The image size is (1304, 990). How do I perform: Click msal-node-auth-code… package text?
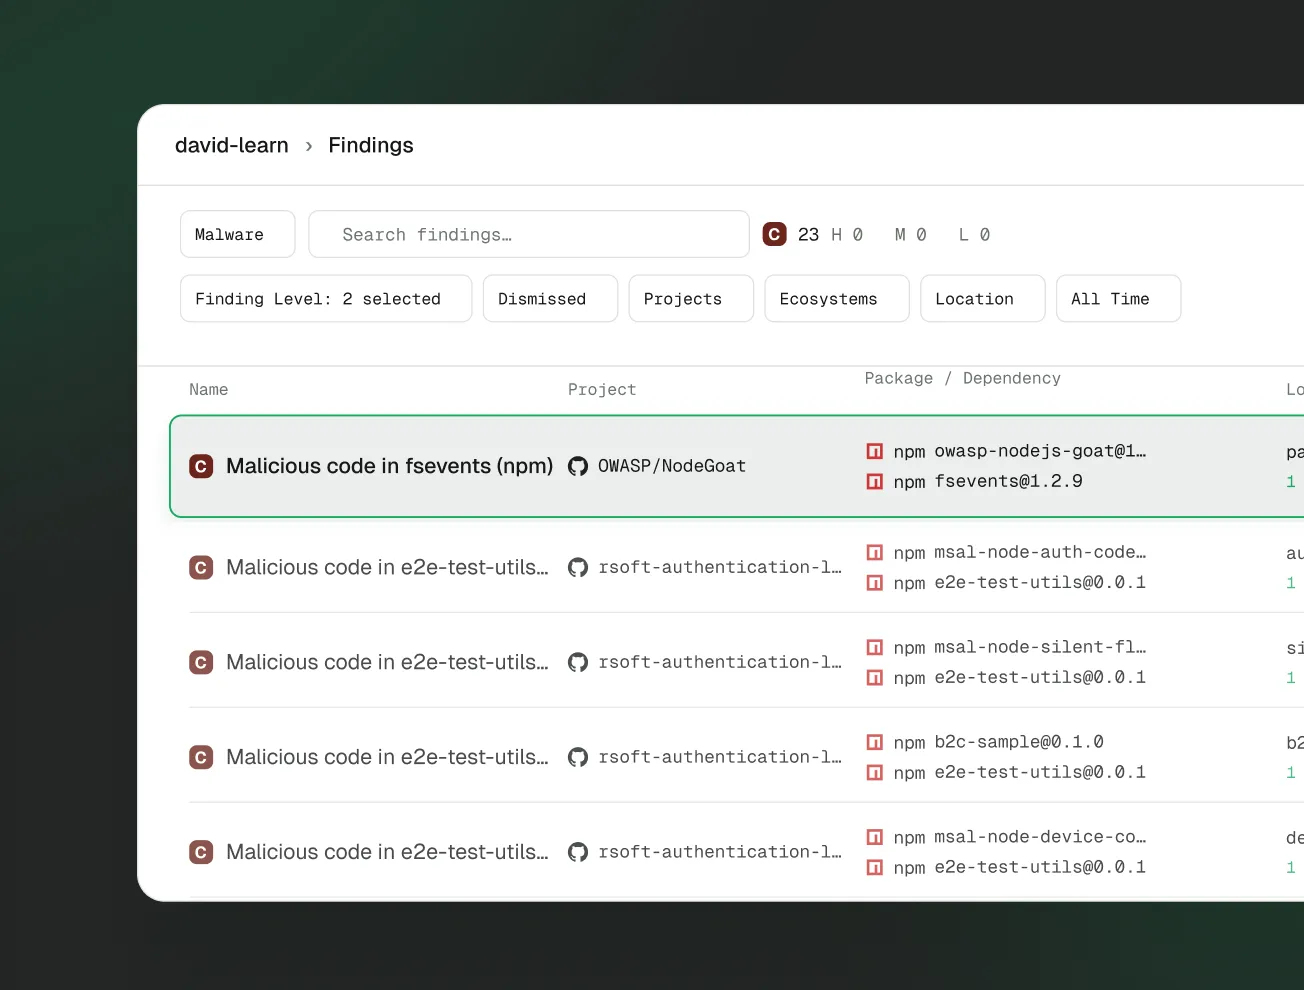click(x=1040, y=552)
